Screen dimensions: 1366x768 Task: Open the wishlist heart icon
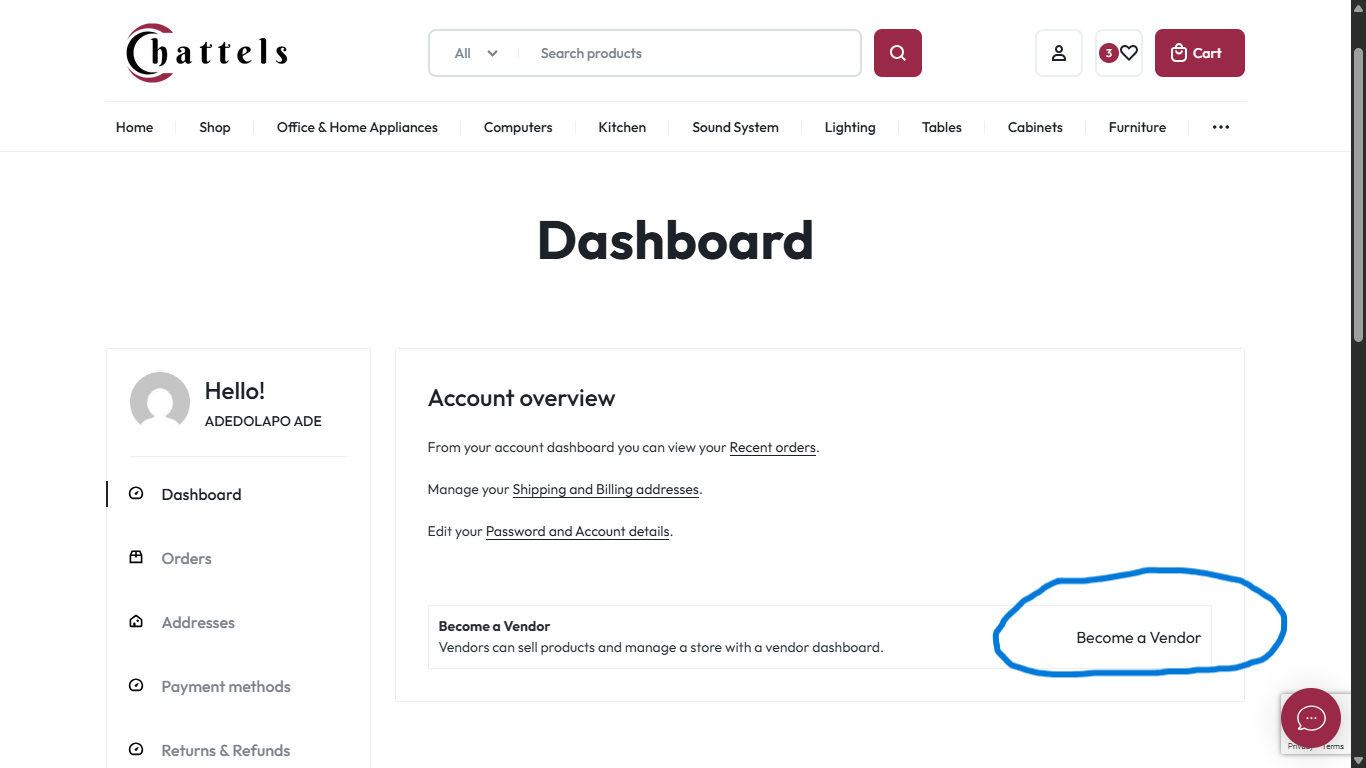click(x=1129, y=53)
